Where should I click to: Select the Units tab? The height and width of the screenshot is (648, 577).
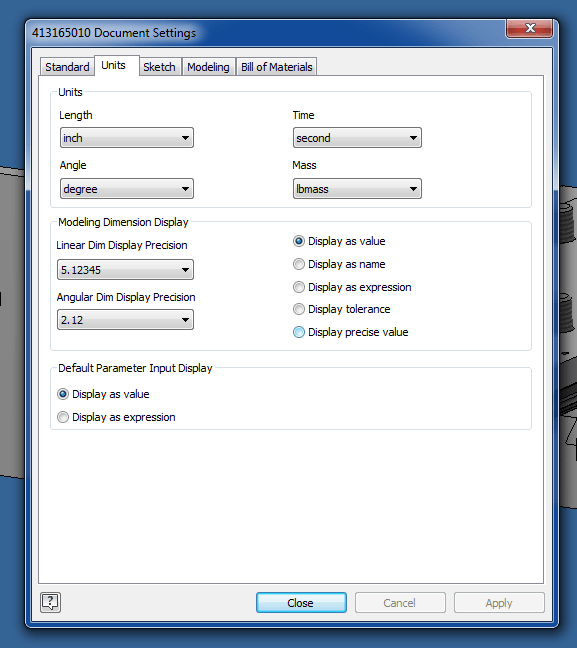[x=117, y=65]
